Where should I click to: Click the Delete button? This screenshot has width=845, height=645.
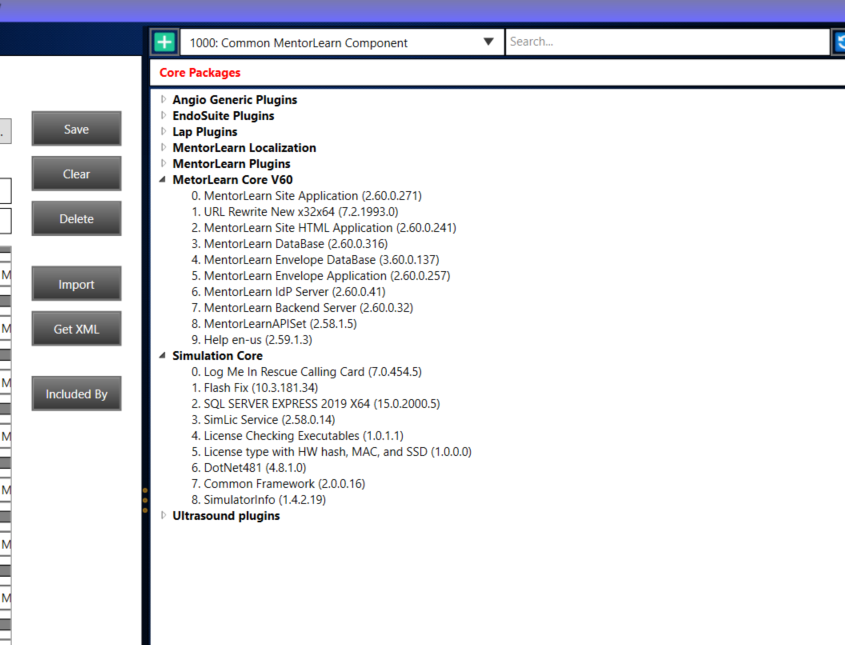77,218
